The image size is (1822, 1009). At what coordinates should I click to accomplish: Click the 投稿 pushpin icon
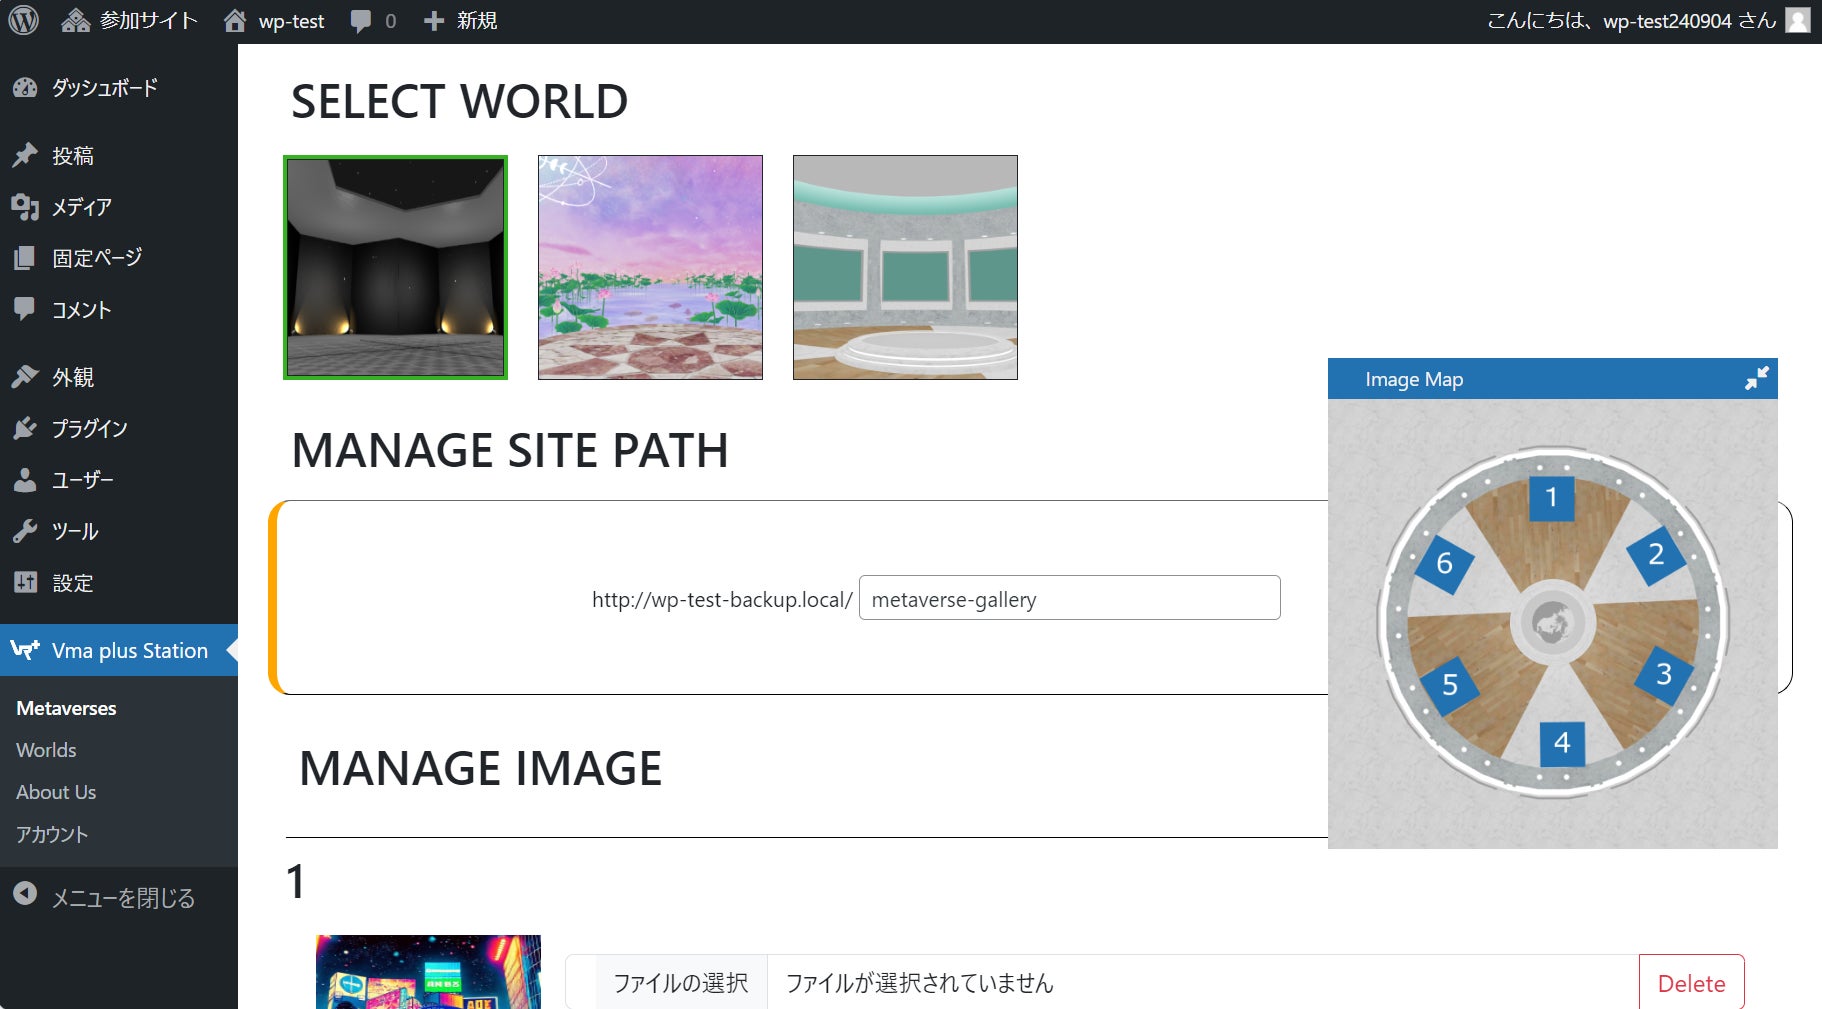coord(25,155)
